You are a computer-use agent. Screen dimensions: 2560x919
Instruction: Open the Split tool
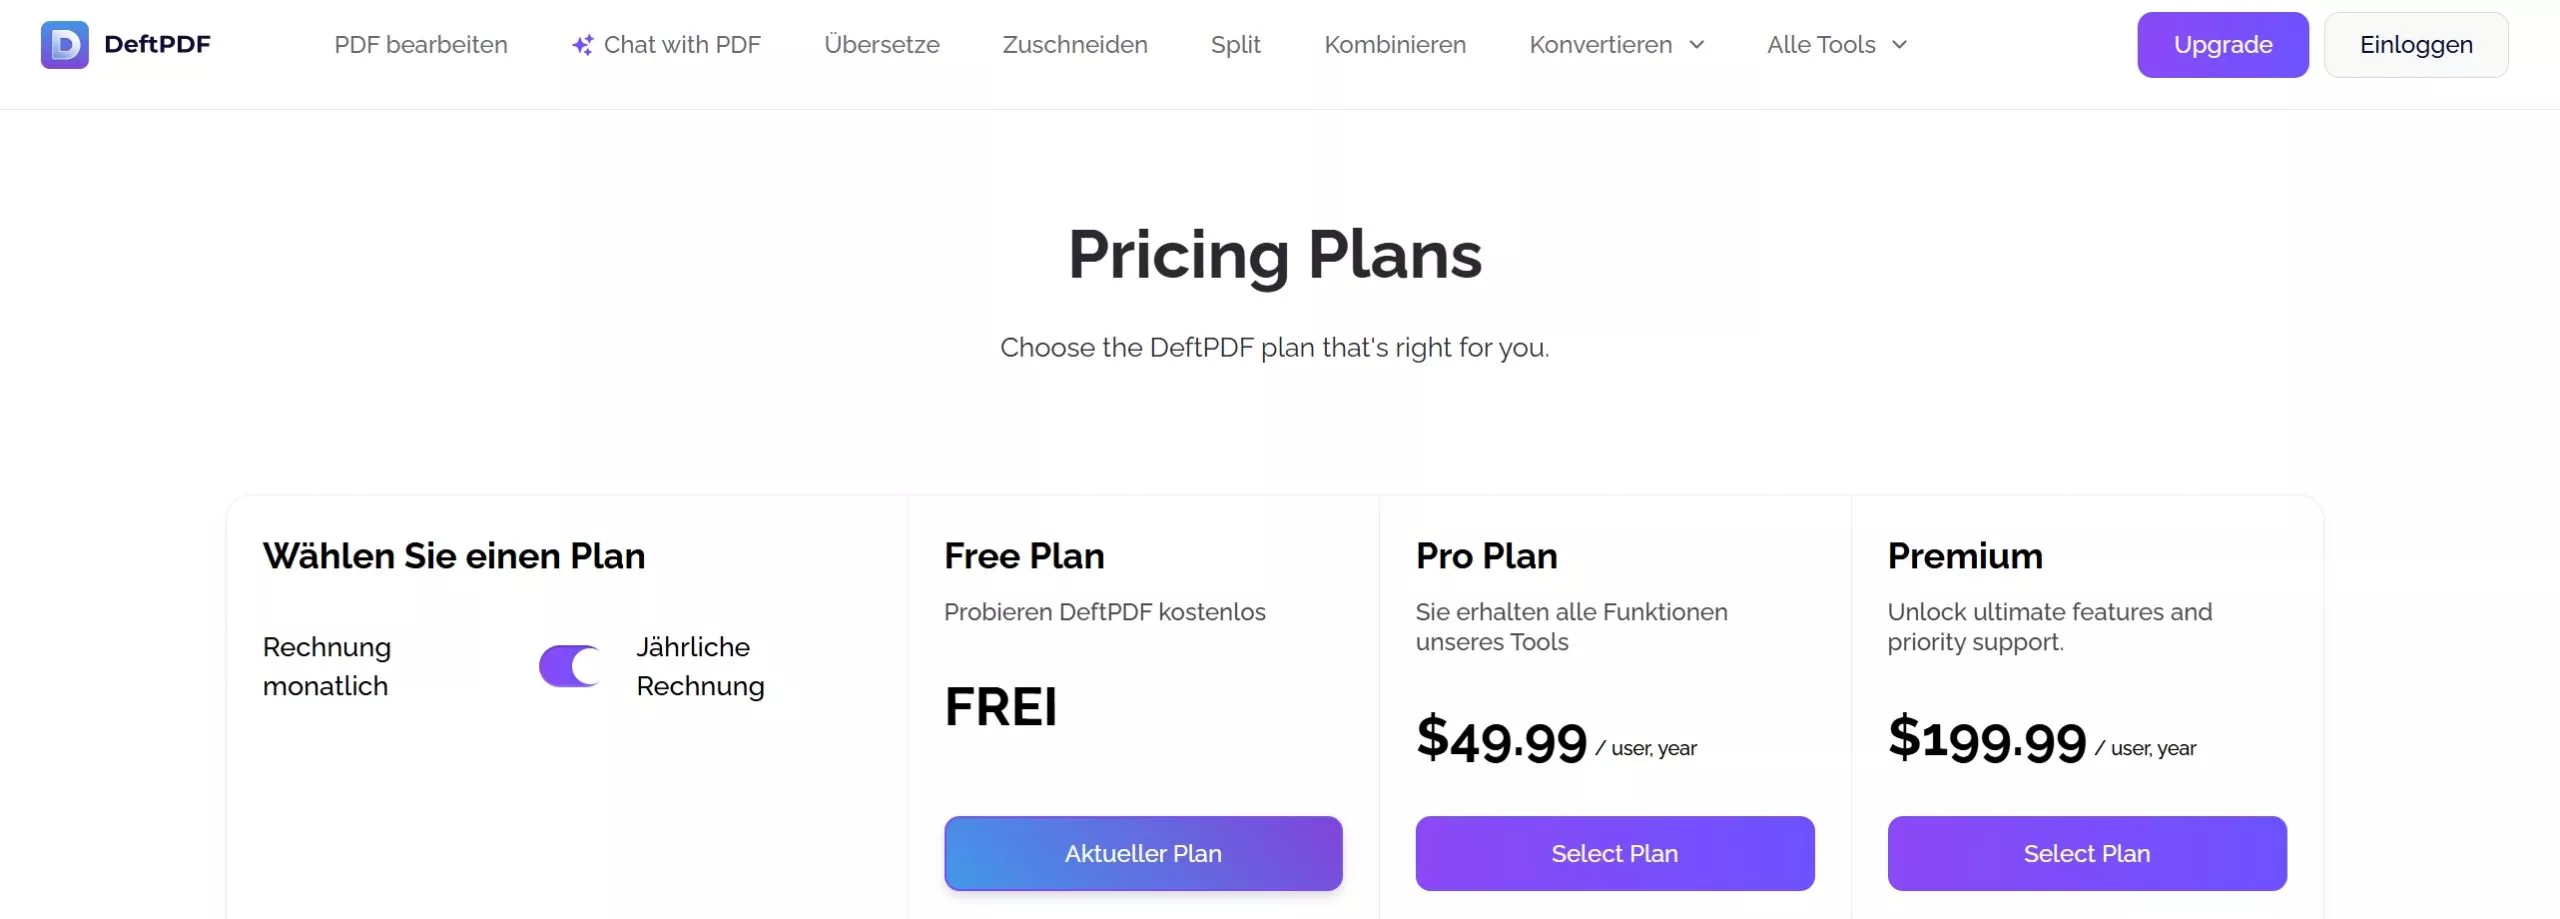coord(1235,45)
